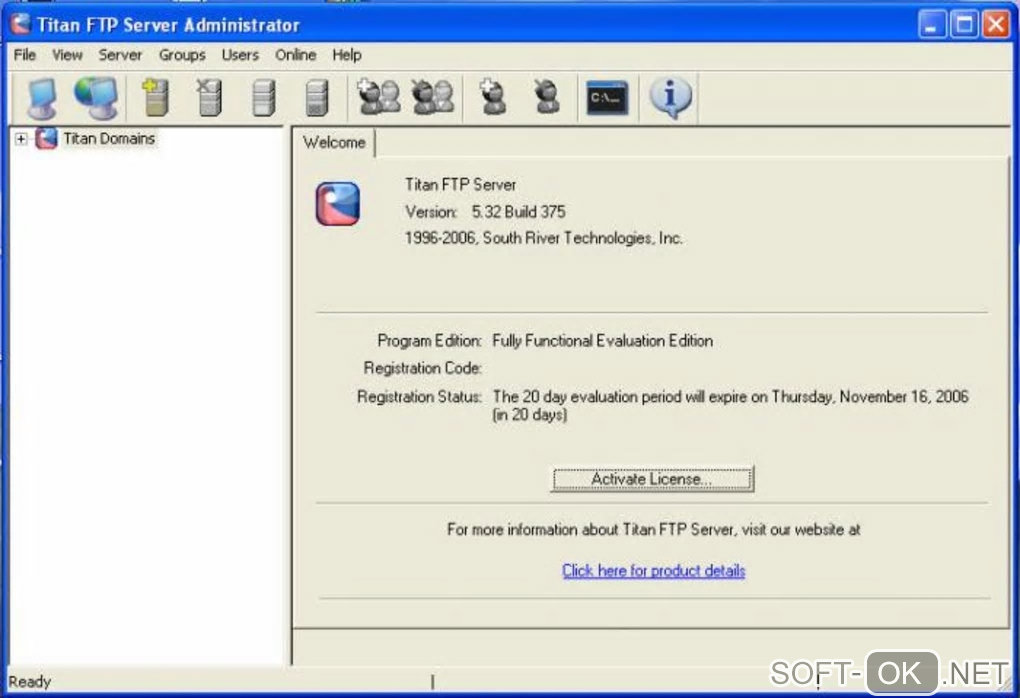Open the 'Click here for product details' link
The image size is (1020, 698).
tap(653, 570)
